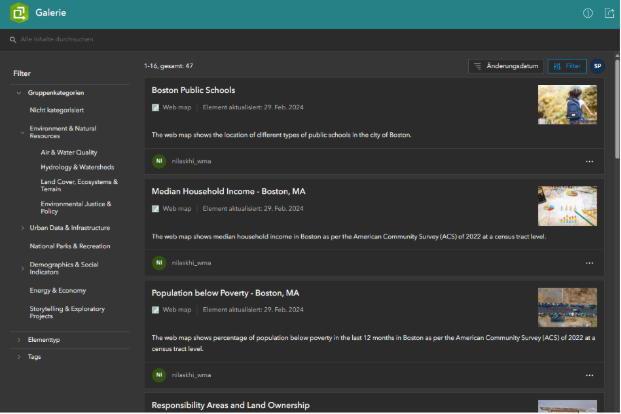Expand Urban Data & Infrastructure chevron
This screenshot has height=414, width=621.
coord(23,228)
